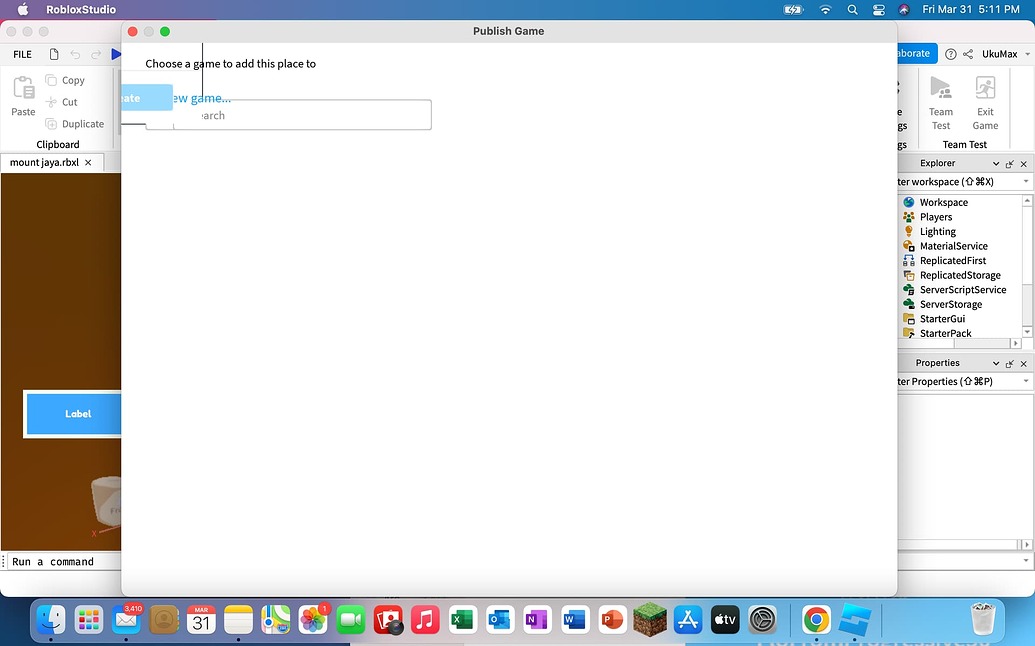Collapse the Properties panel chevron
1035x646 pixels.
click(995, 364)
